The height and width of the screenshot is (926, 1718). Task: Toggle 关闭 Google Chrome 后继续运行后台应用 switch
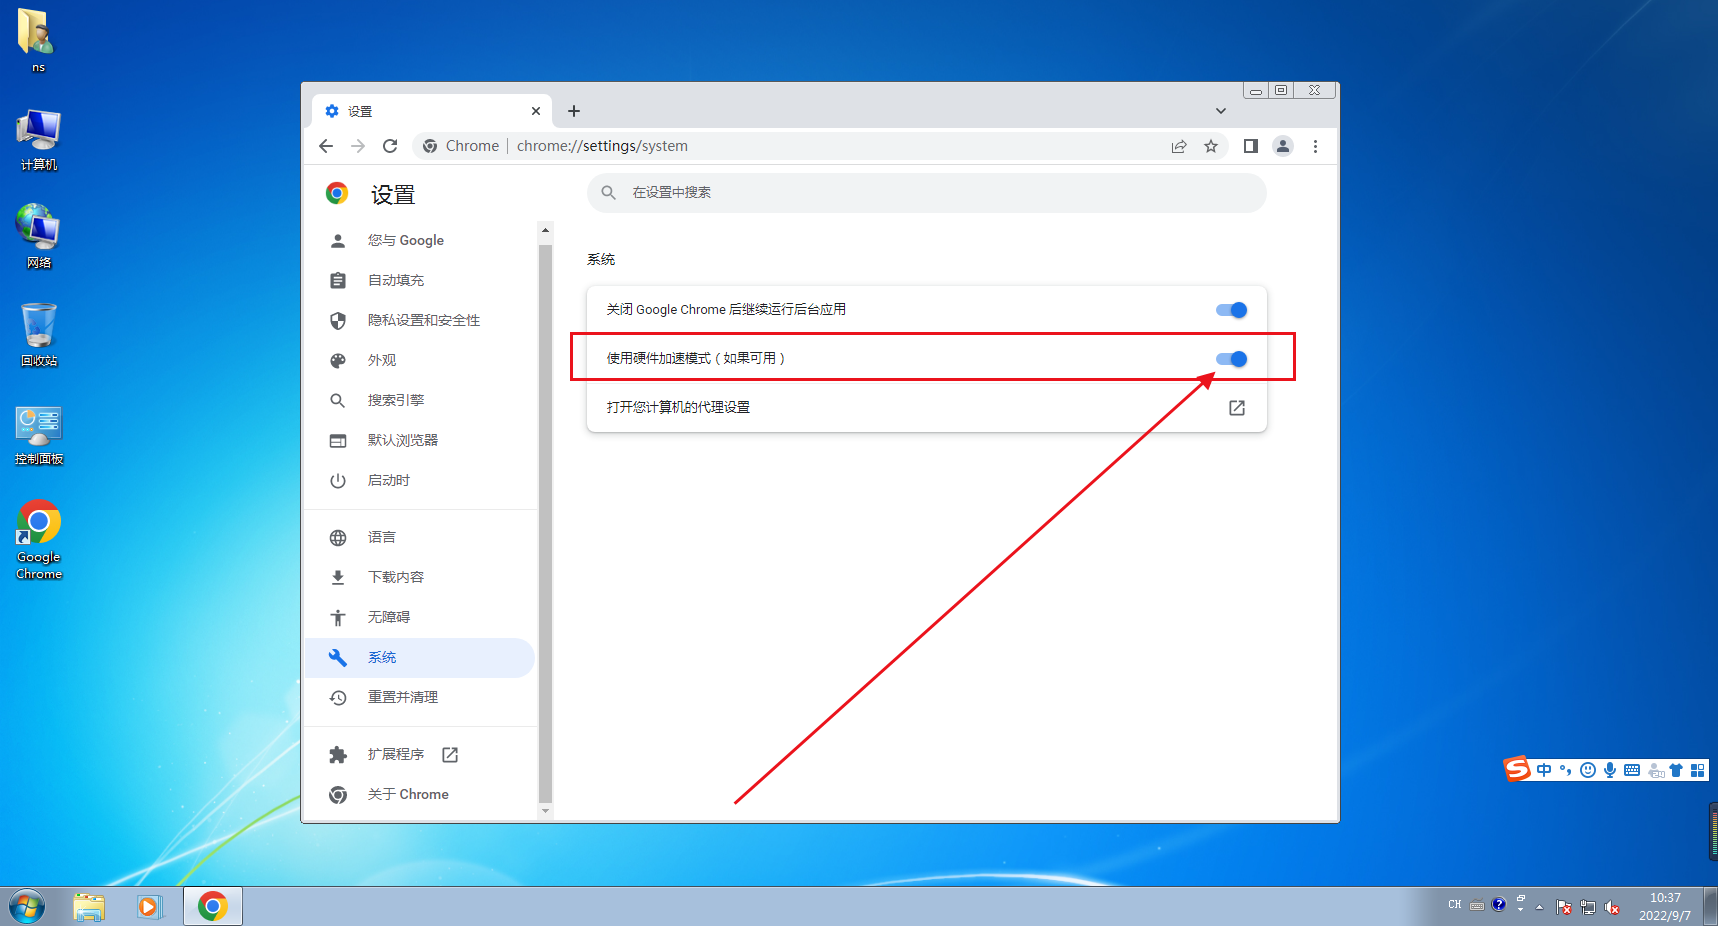pyautogui.click(x=1231, y=310)
